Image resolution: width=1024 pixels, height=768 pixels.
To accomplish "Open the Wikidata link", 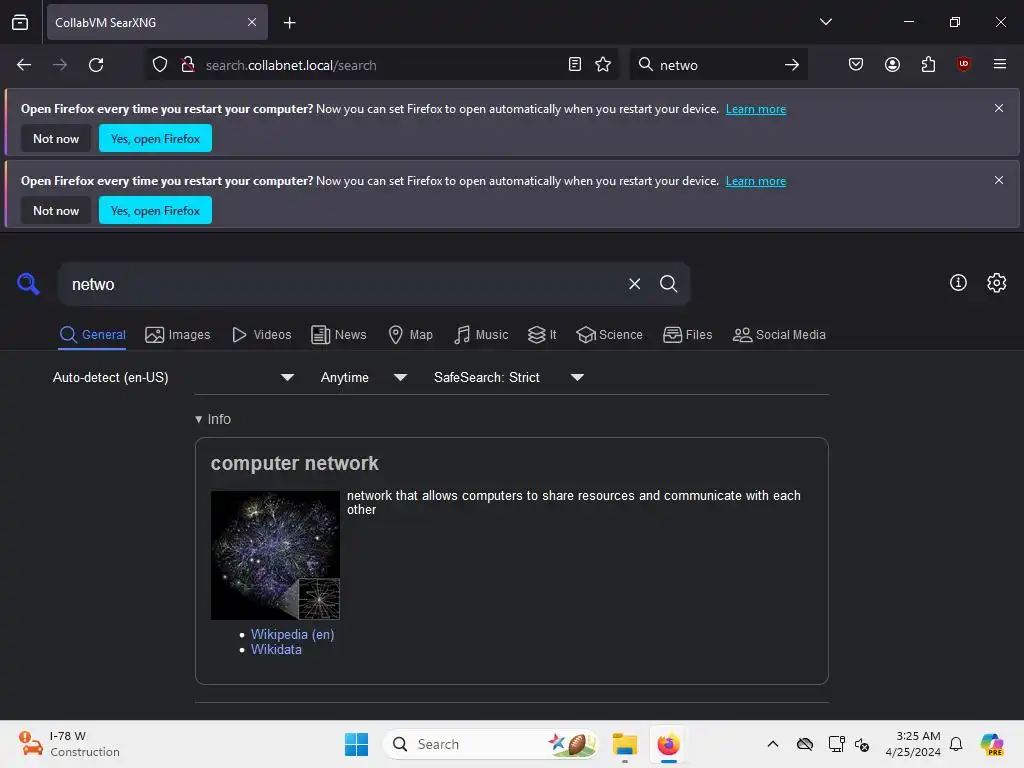I will [x=276, y=650].
